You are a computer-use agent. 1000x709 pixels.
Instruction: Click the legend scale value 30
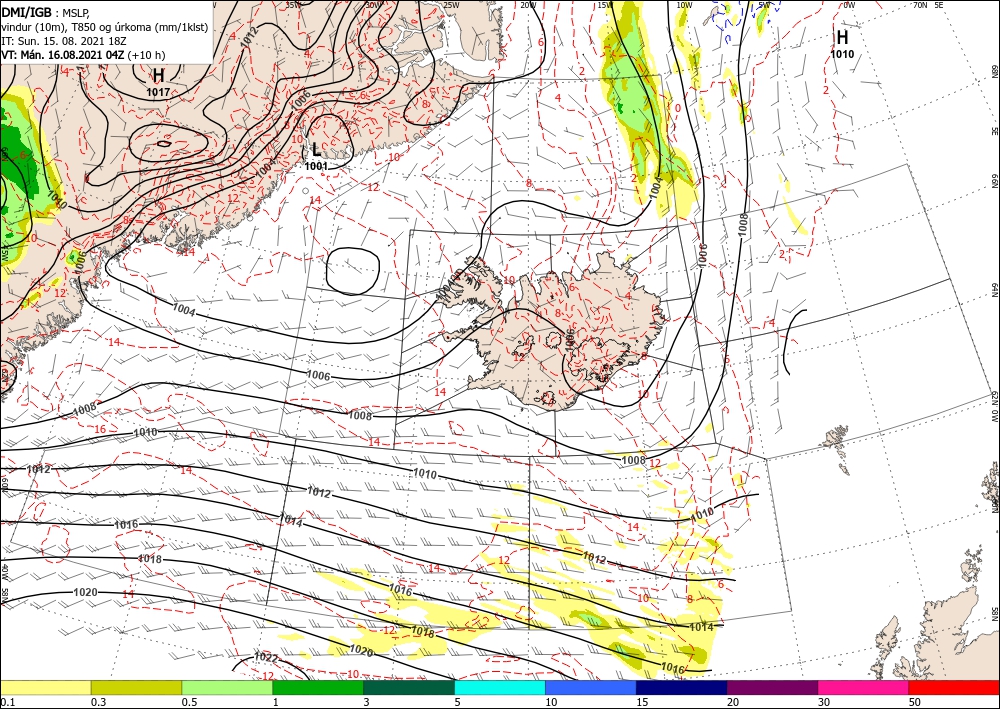tap(825, 702)
